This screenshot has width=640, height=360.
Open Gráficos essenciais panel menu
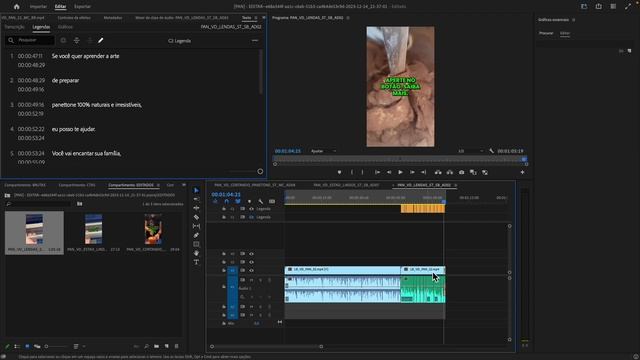(x=573, y=20)
